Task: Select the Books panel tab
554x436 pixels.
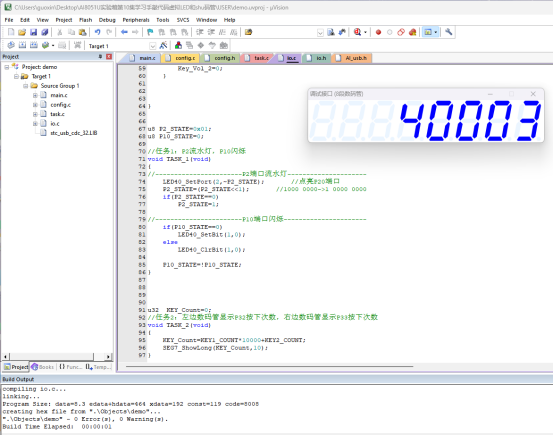Action: tap(43, 367)
